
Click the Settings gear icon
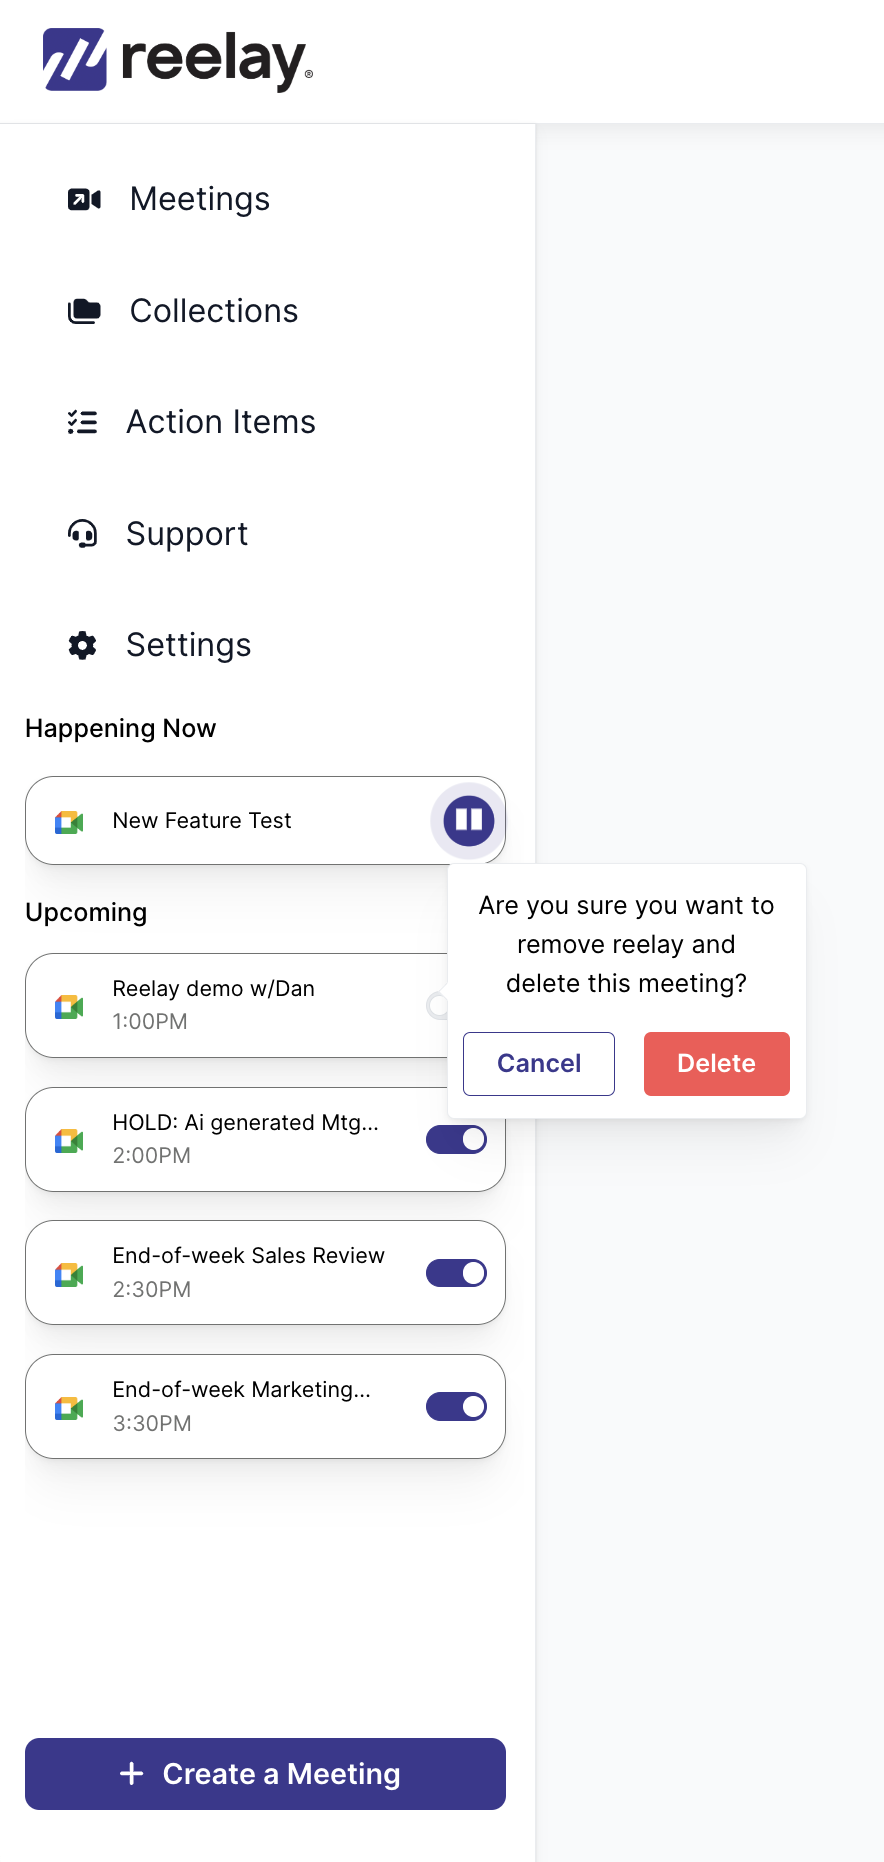click(x=82, y=645)
